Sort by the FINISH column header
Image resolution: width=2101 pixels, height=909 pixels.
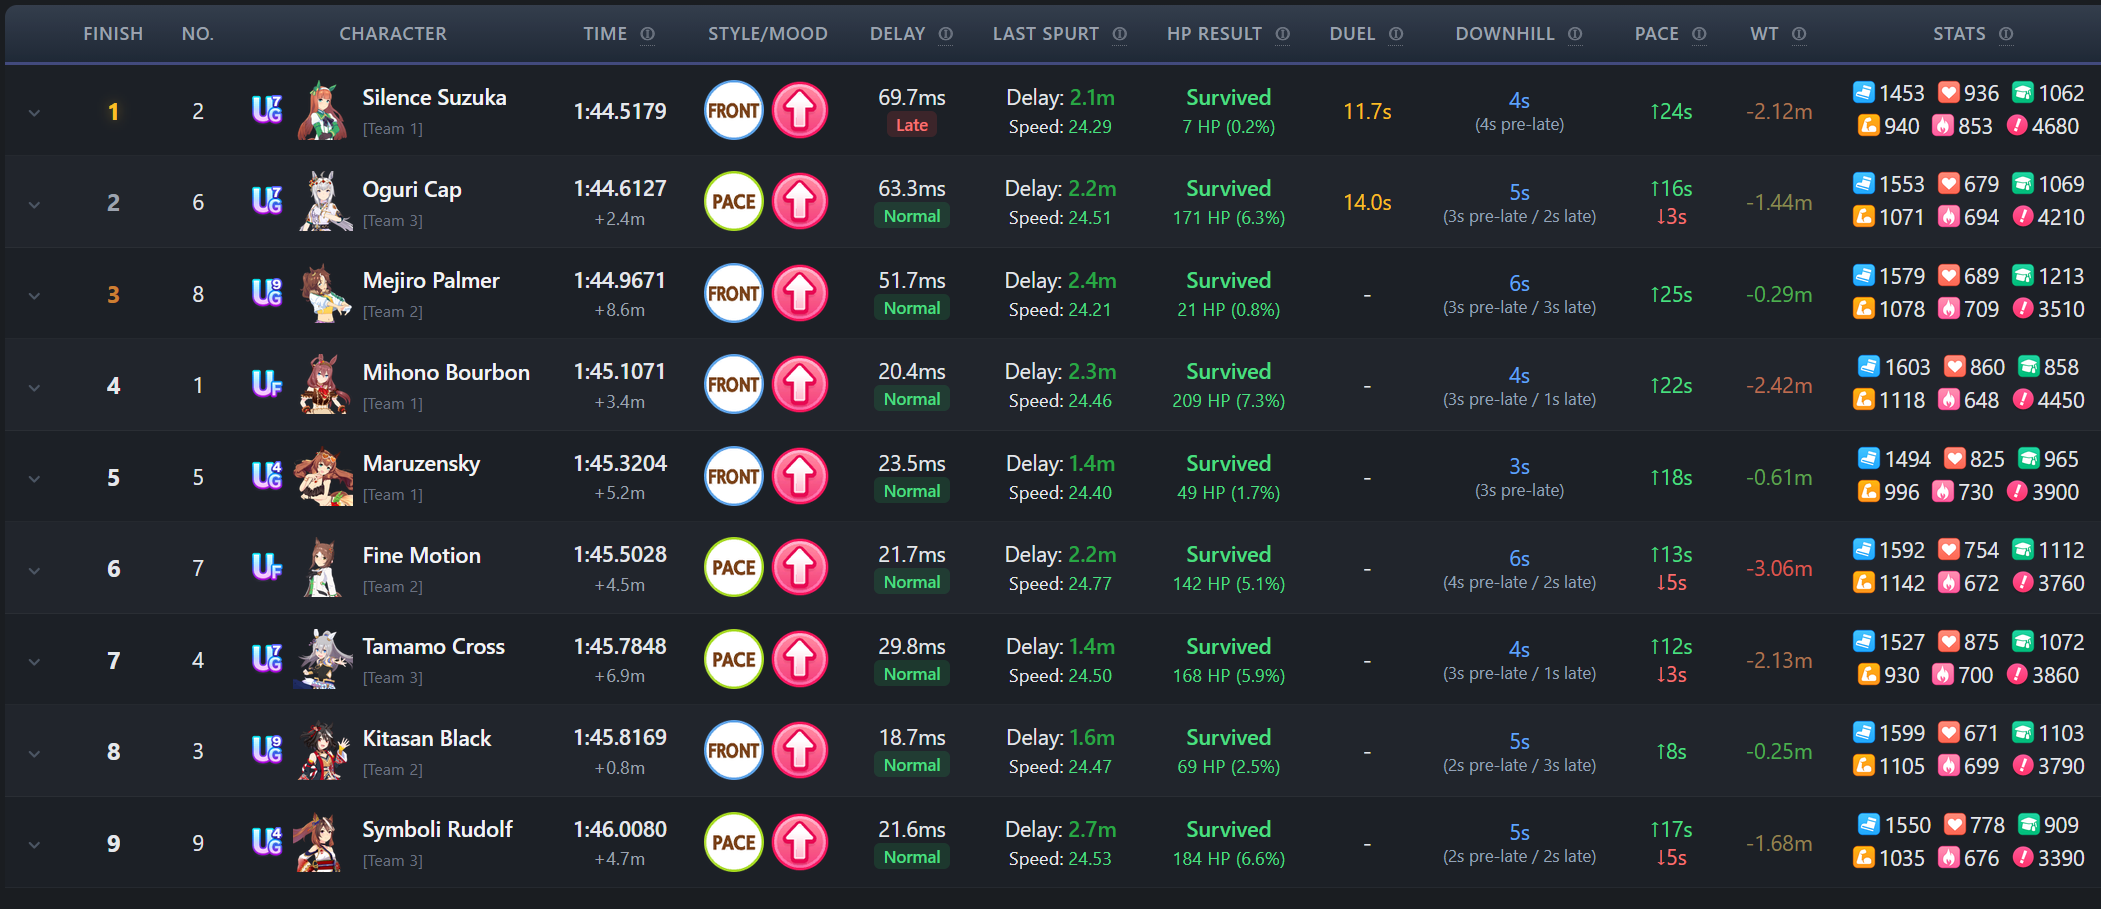[x=113, y=34]
